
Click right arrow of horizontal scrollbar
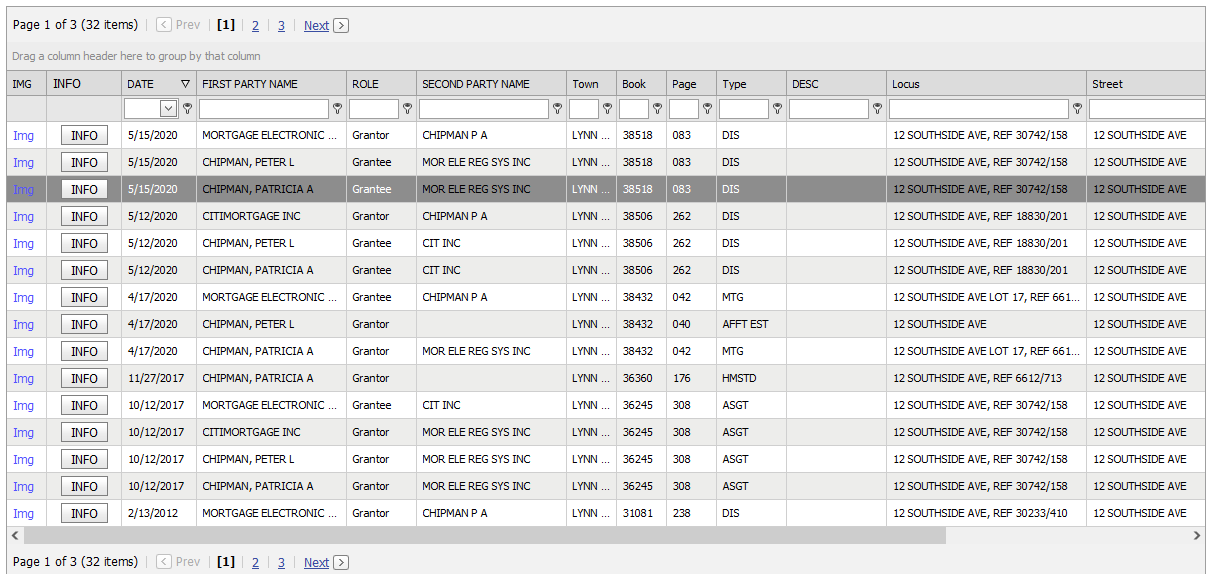(1197, 536)
